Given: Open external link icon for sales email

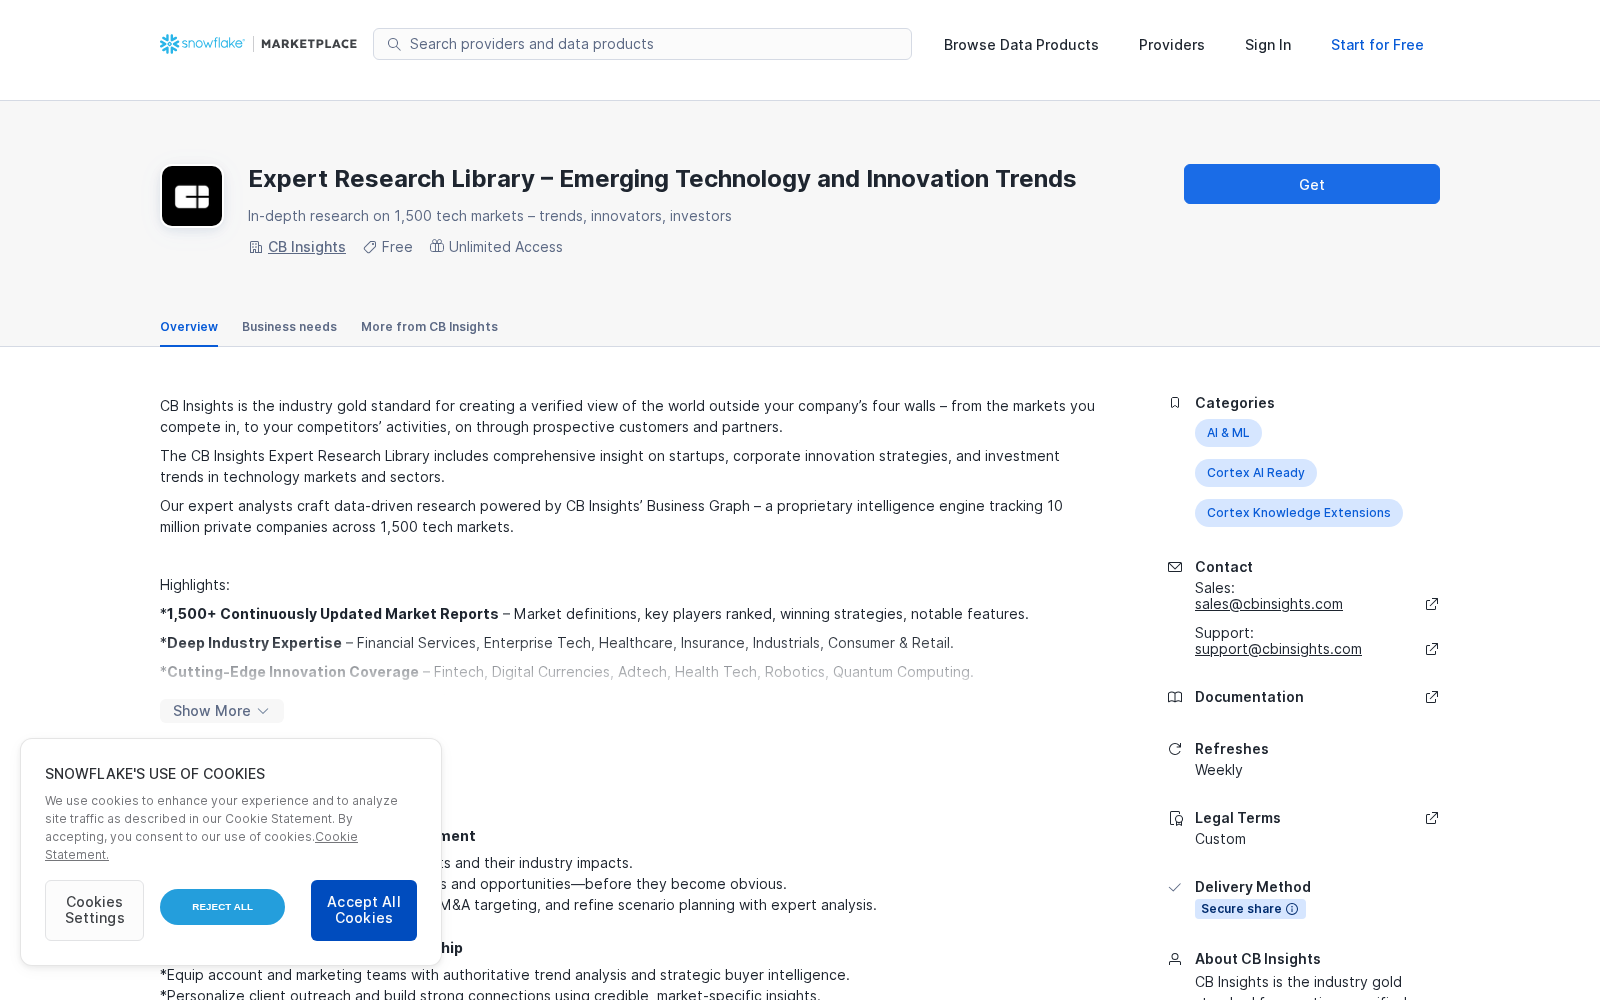Looking at the screenshot, I should pos(1432,604).
